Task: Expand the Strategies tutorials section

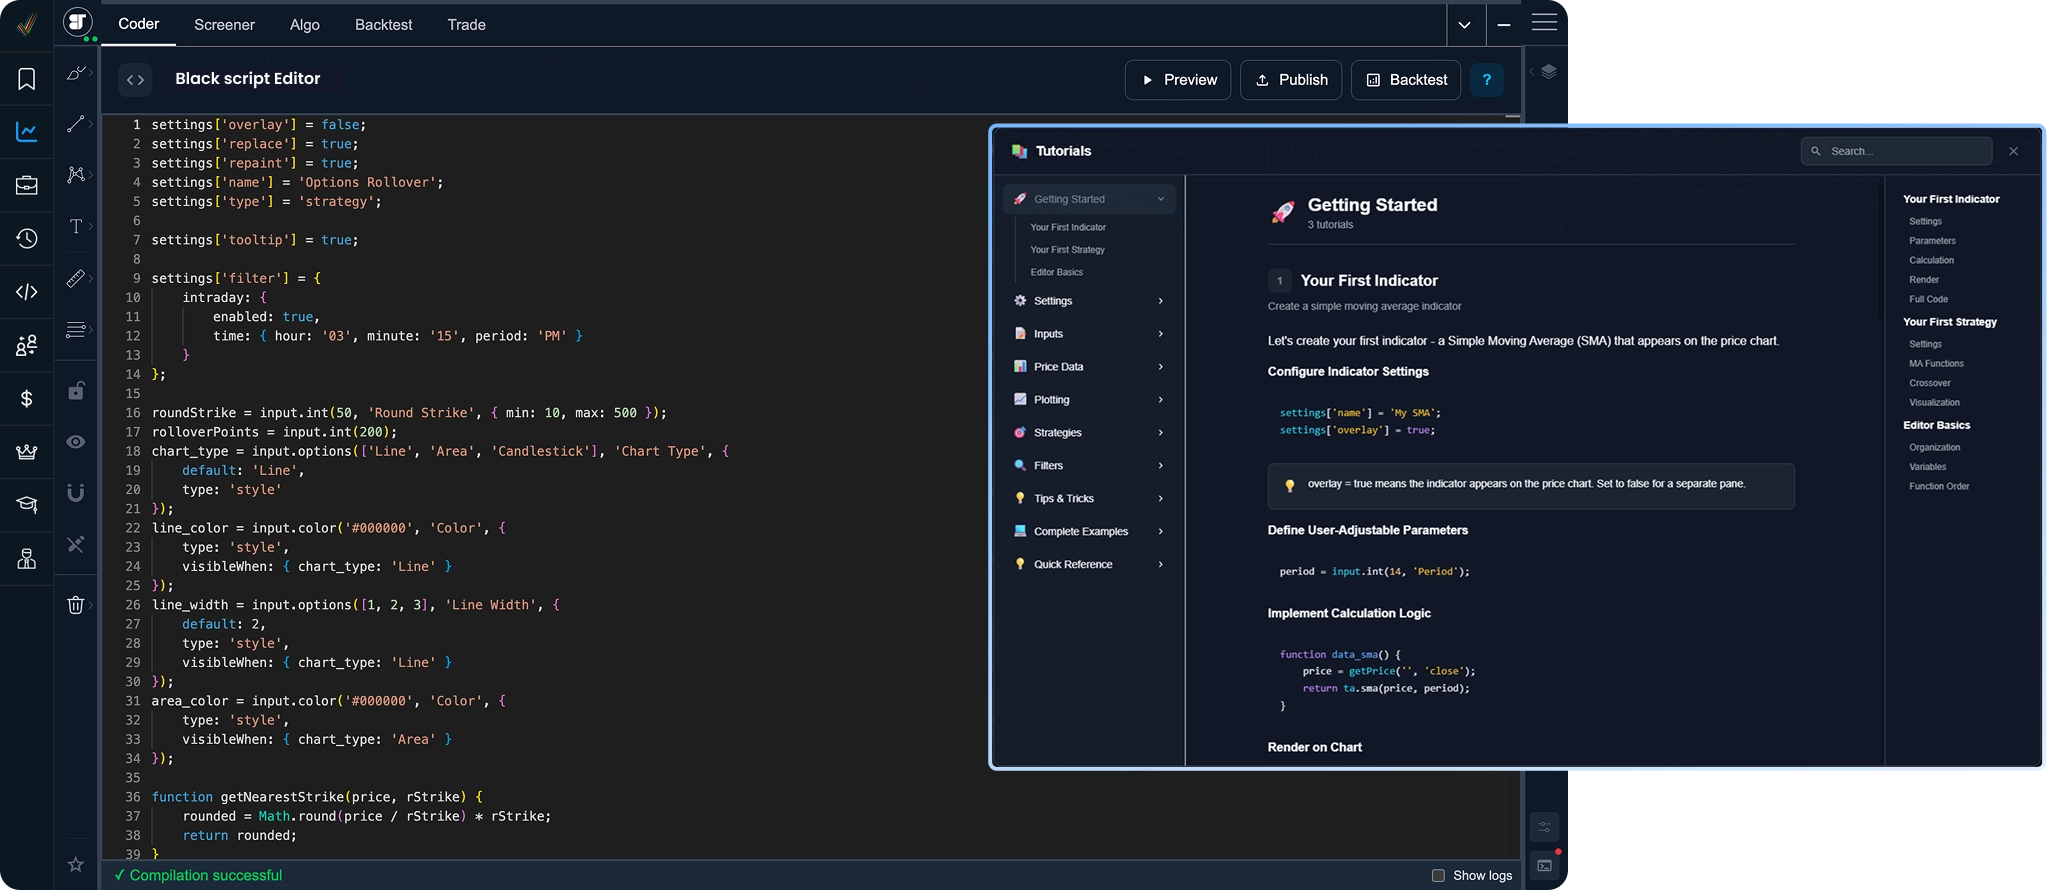Action: [1089, 432]
